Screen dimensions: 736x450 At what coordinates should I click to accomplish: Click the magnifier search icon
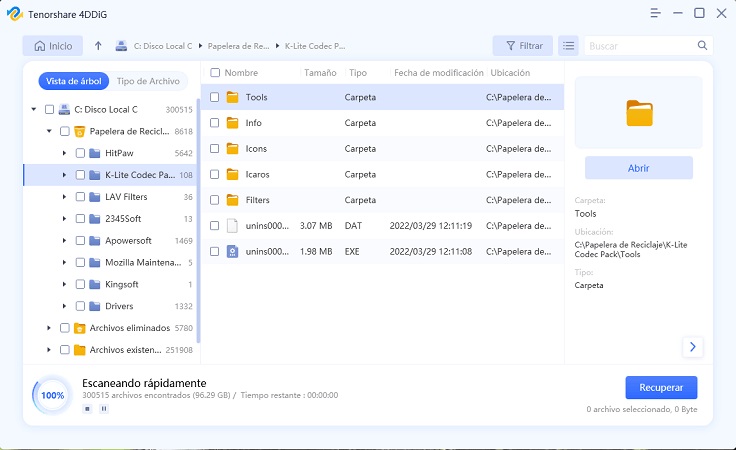tap(702, 46)
